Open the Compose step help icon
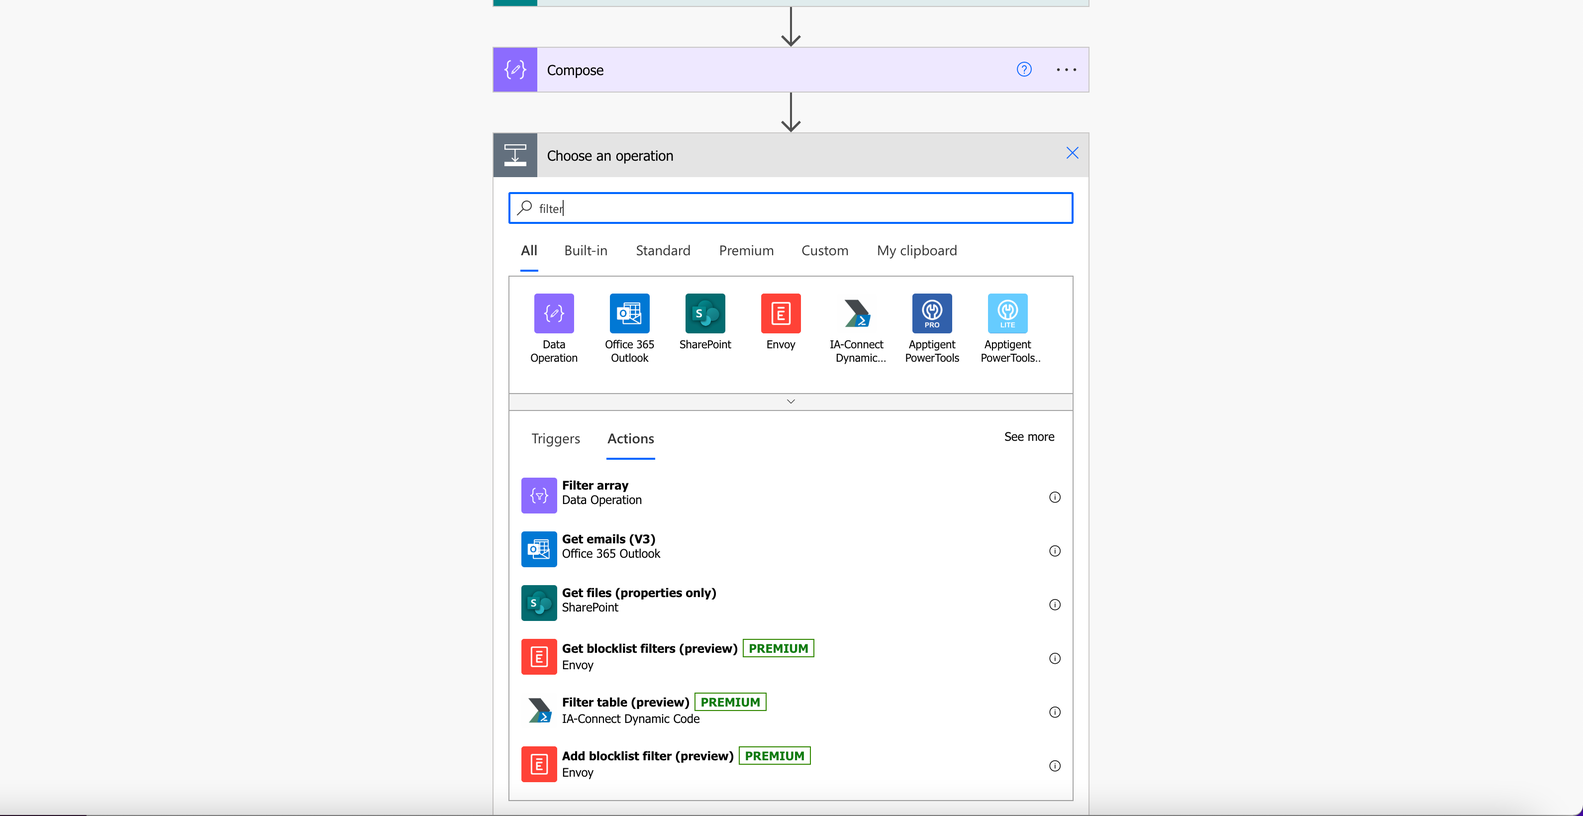Viewport: 1583px width, 816px height. [1024, 69]
